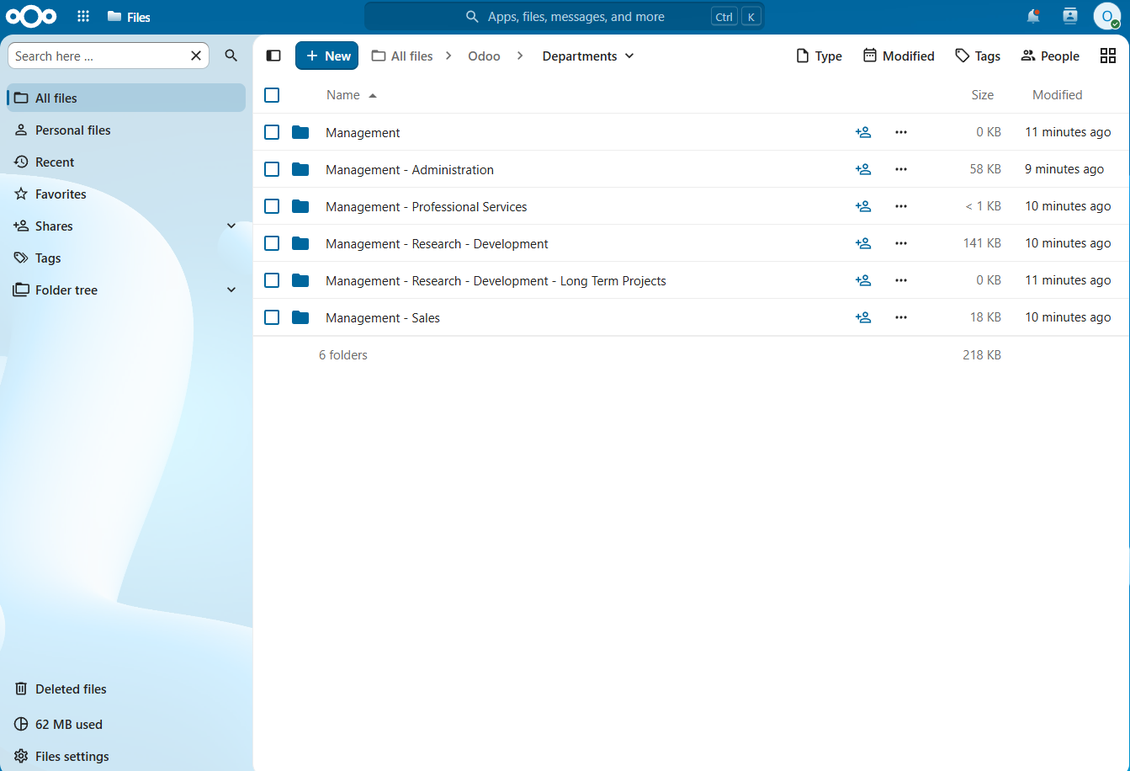Share the Long Term Projects folder

coord(863,280)
